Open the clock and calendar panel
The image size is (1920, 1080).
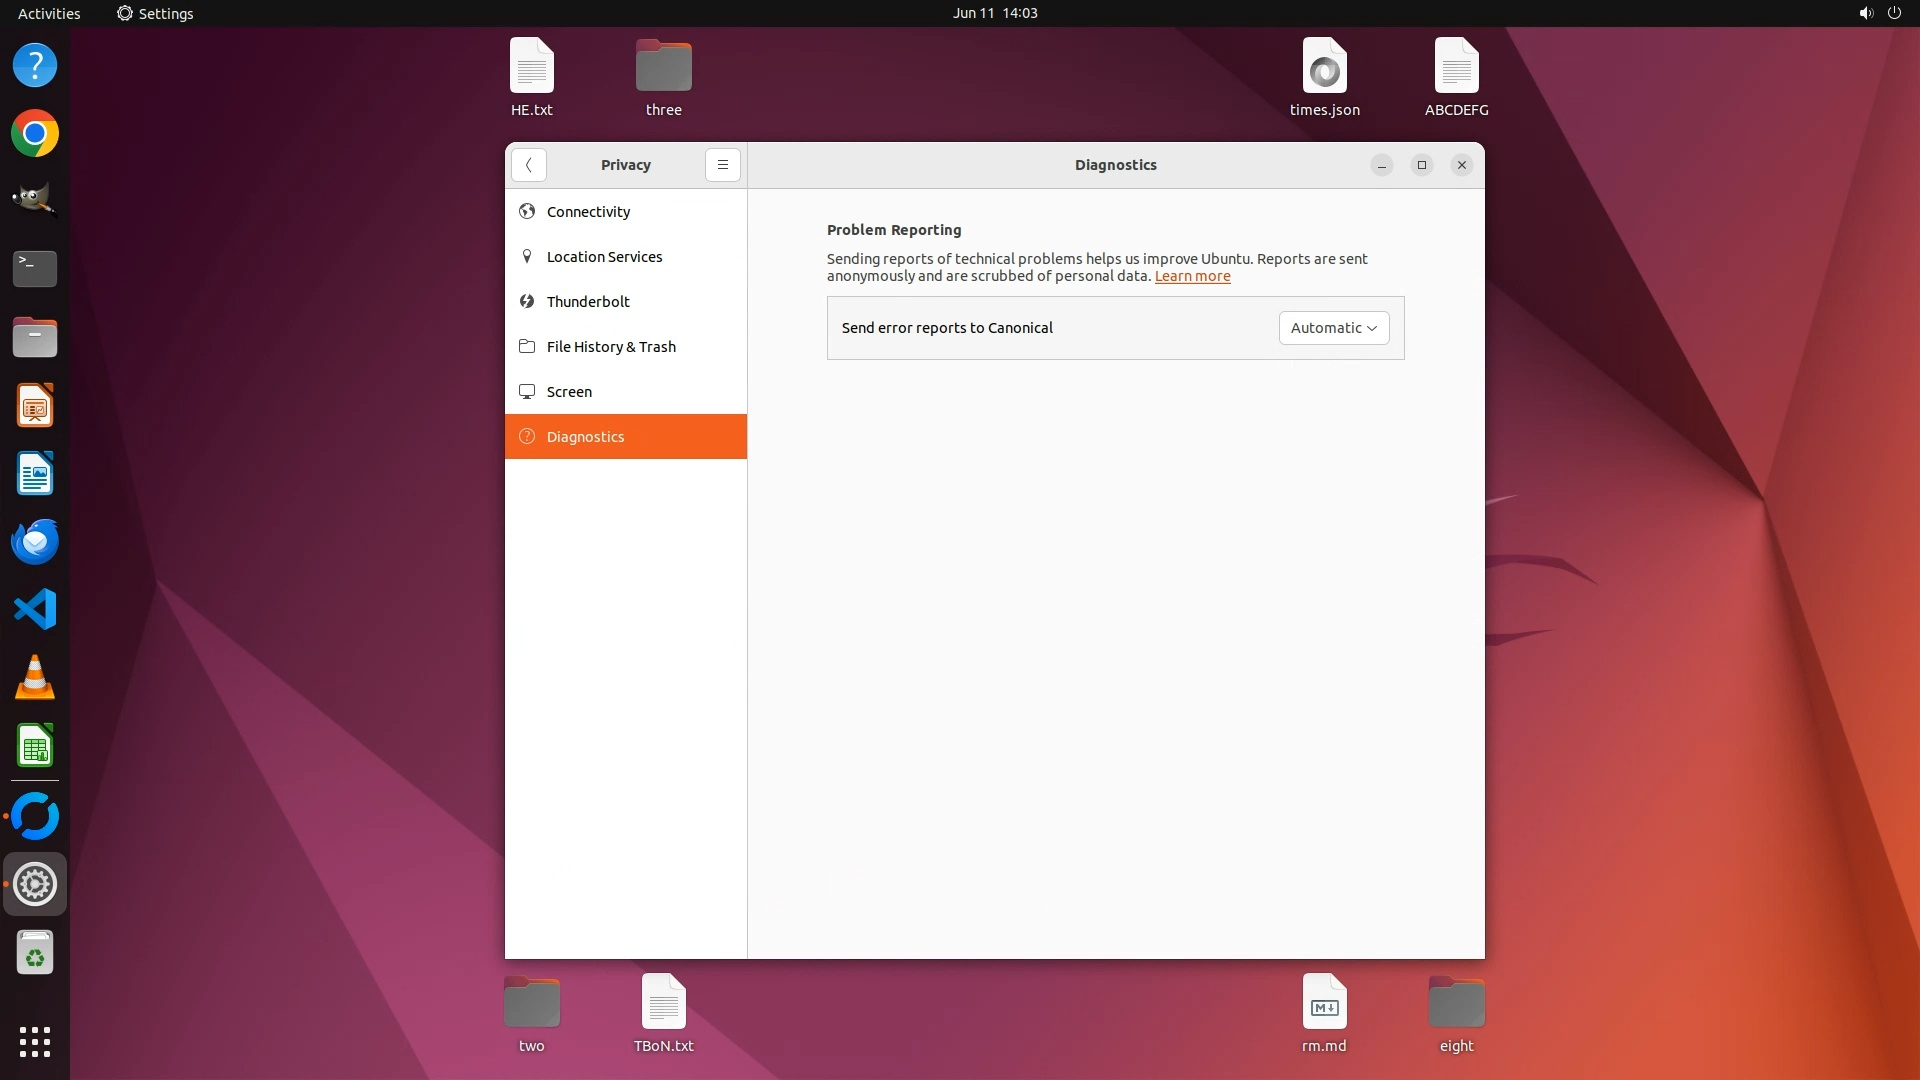click(x=994, y=13)
